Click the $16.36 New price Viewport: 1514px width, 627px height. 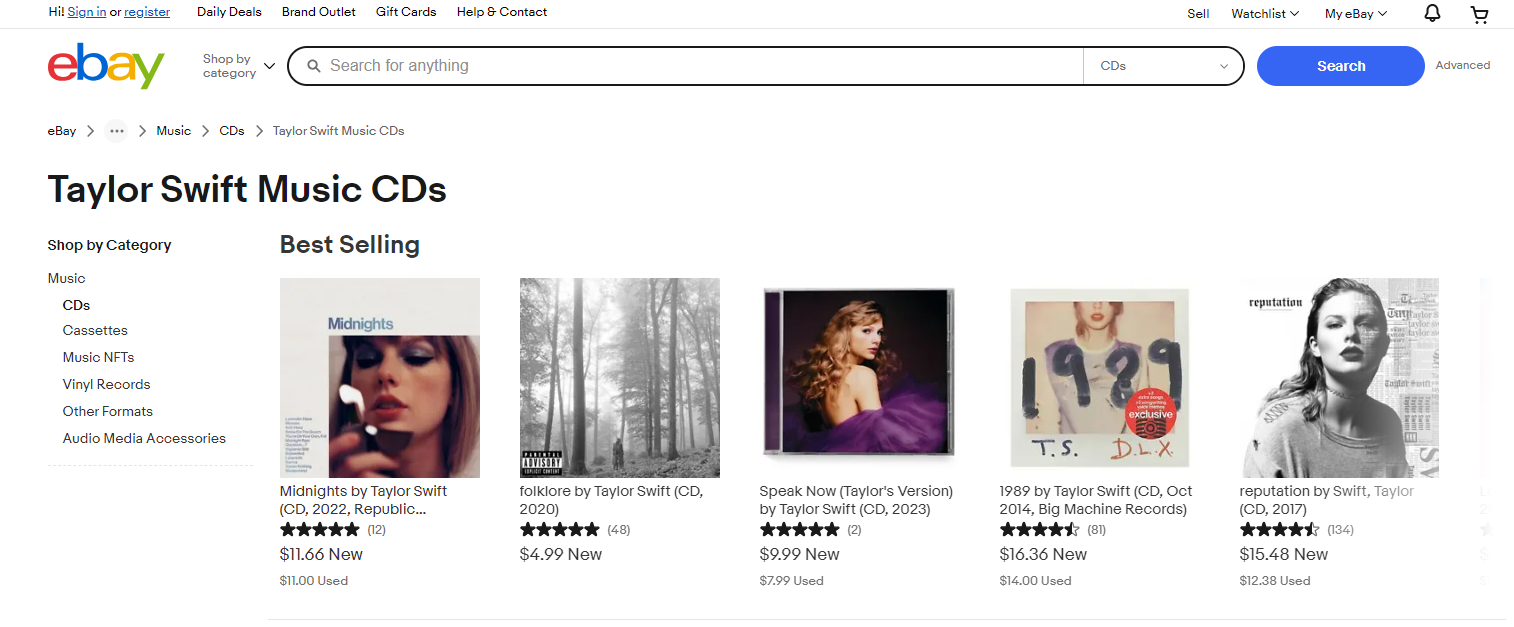[1043, 554]
